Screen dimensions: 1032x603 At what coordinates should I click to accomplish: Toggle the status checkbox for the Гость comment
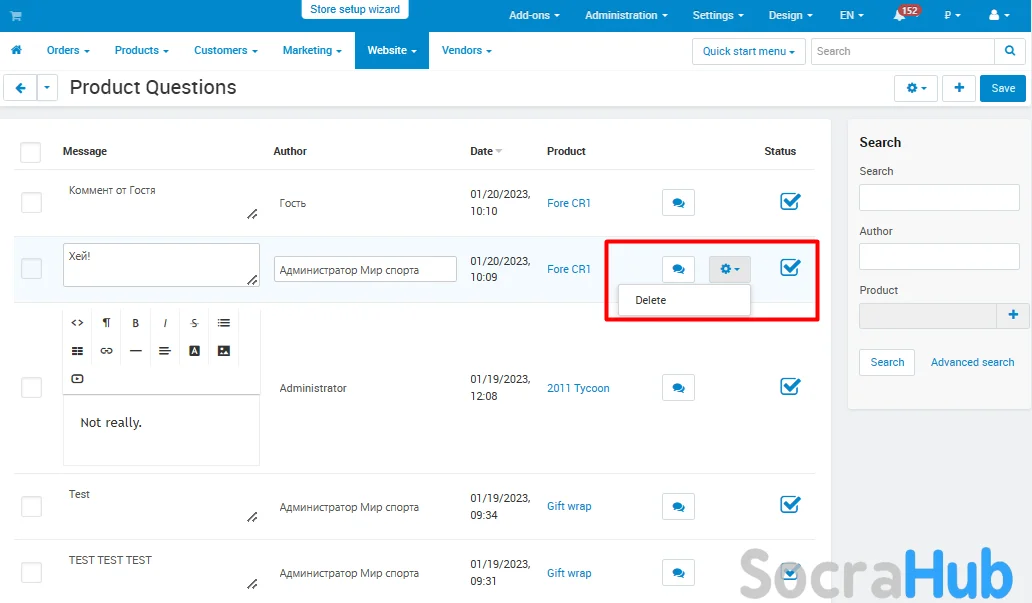(790, 202)
